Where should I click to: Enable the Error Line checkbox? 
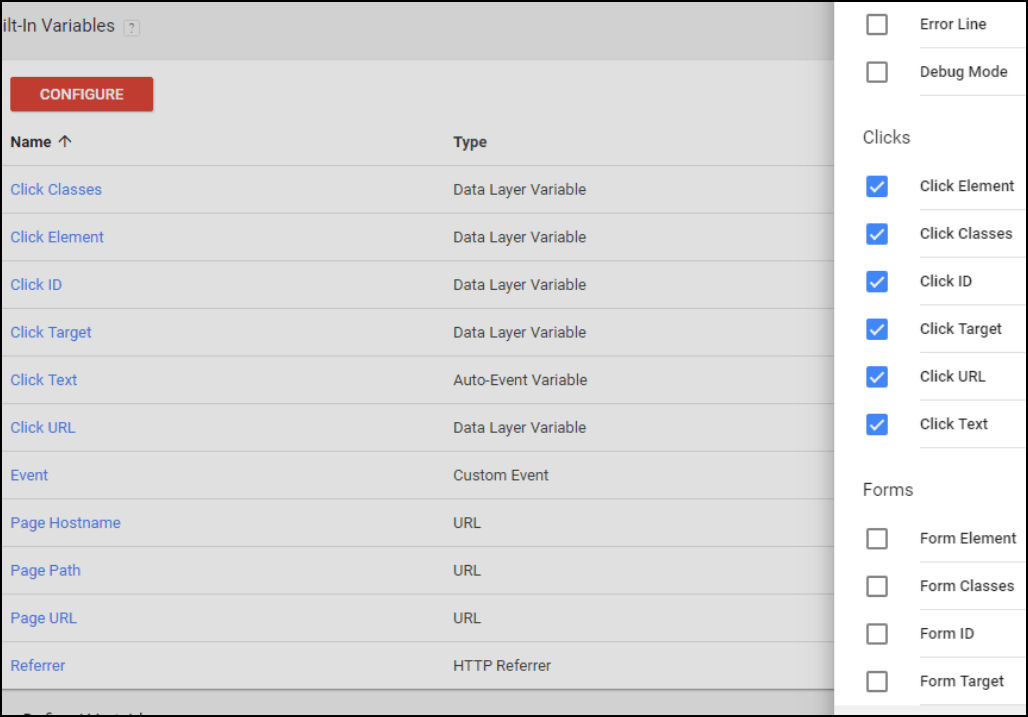[877, 24]
